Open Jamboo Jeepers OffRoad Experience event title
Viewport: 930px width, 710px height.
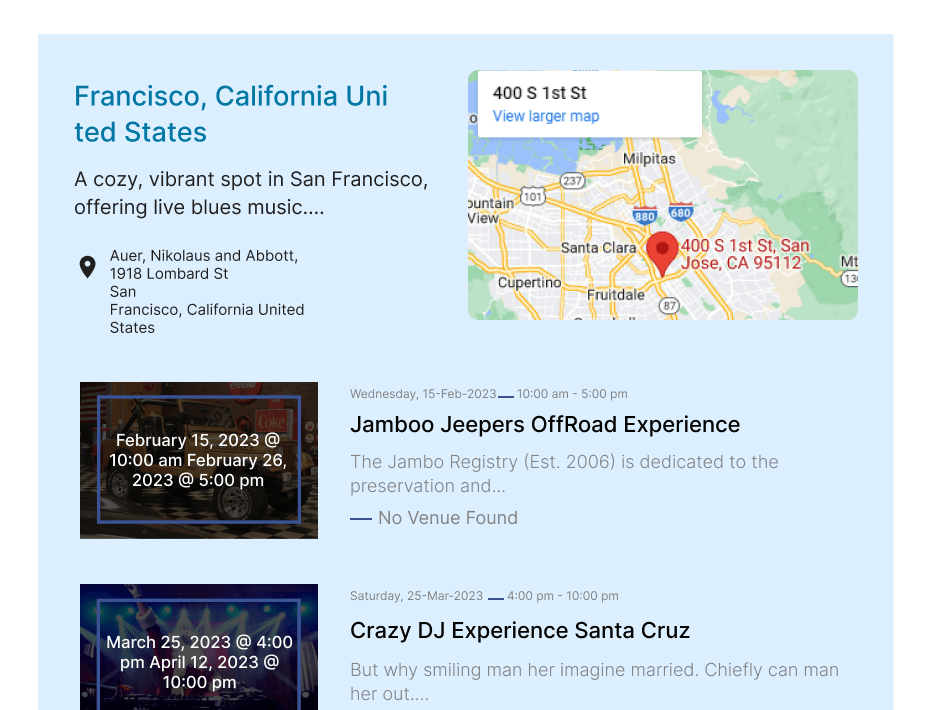pos(545,424)
